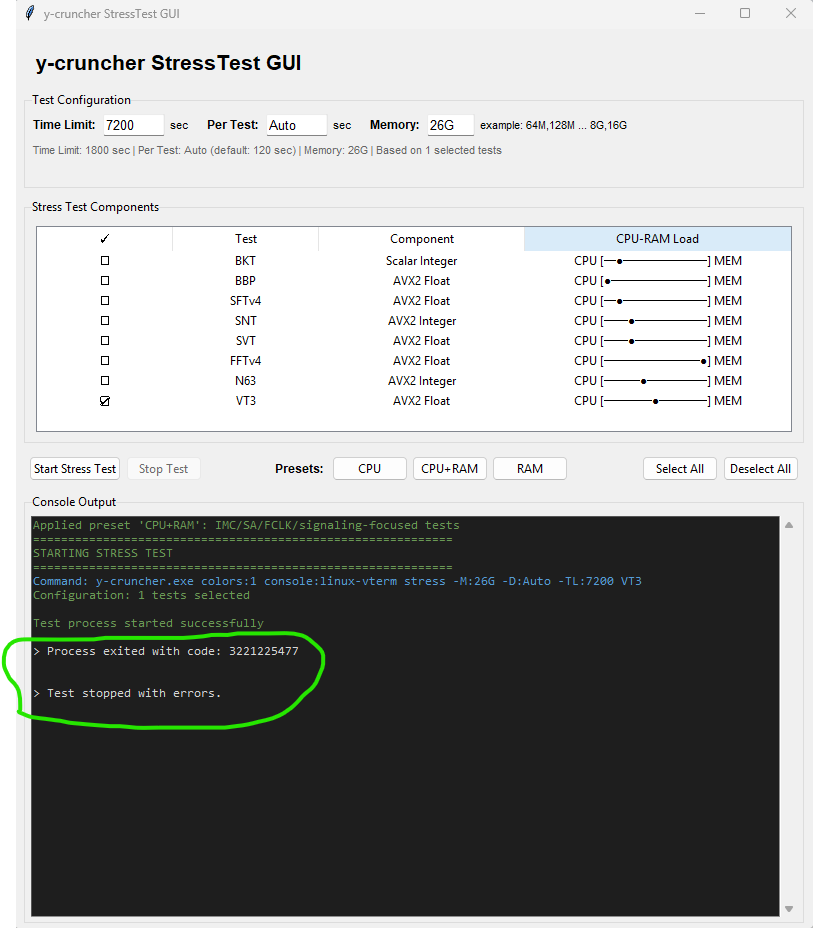The image size is (813, 928).
Task: Enable the N63 test checkbox
Action: [105, 381]
